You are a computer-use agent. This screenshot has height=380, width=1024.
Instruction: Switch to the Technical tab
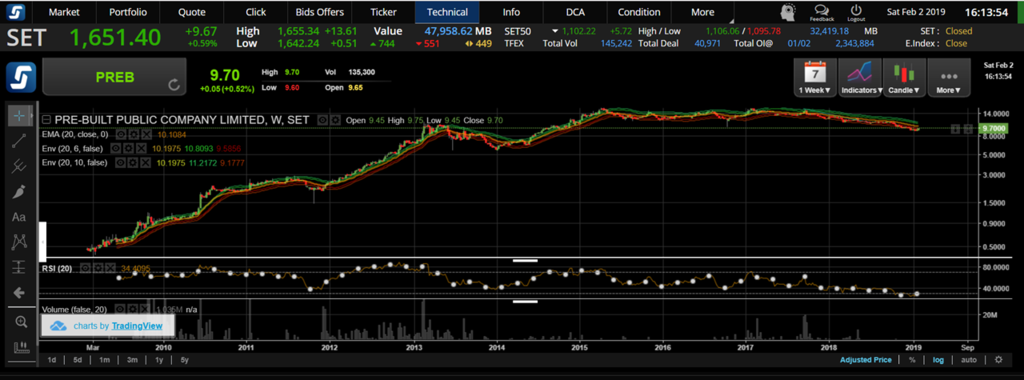click(x=447, y=12)
